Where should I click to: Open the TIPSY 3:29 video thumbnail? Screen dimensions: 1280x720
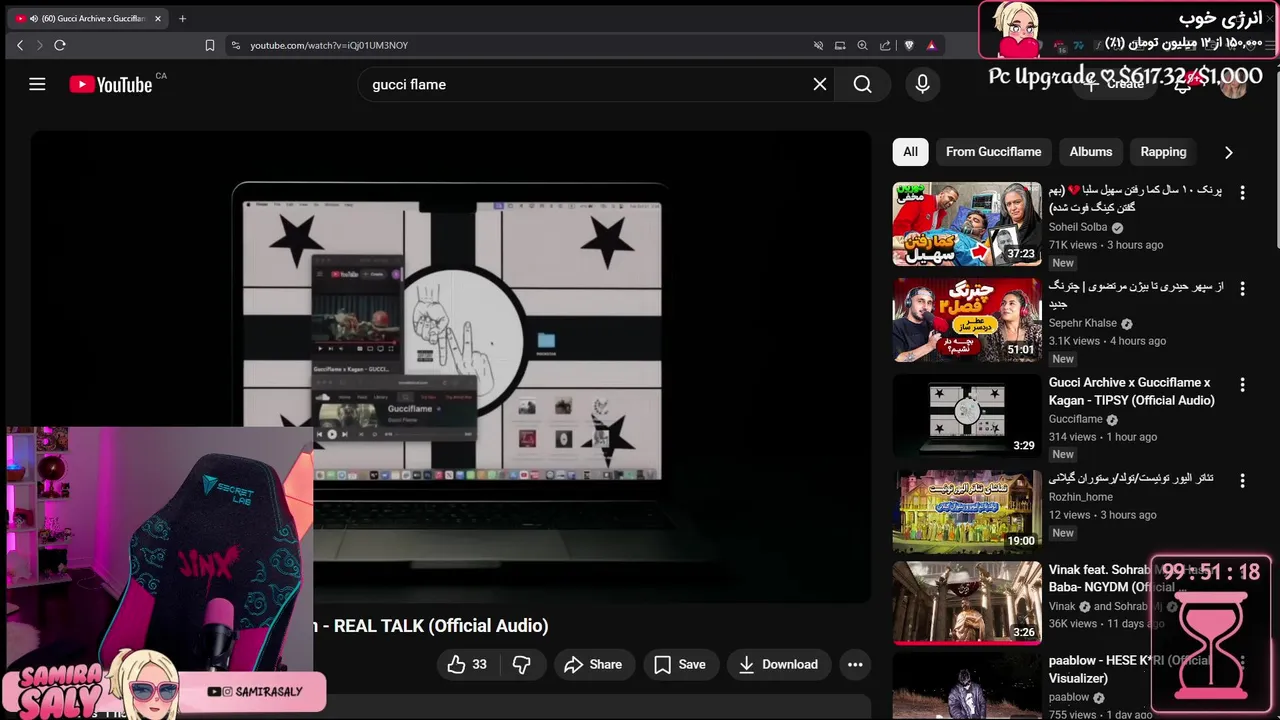[967, 415]
